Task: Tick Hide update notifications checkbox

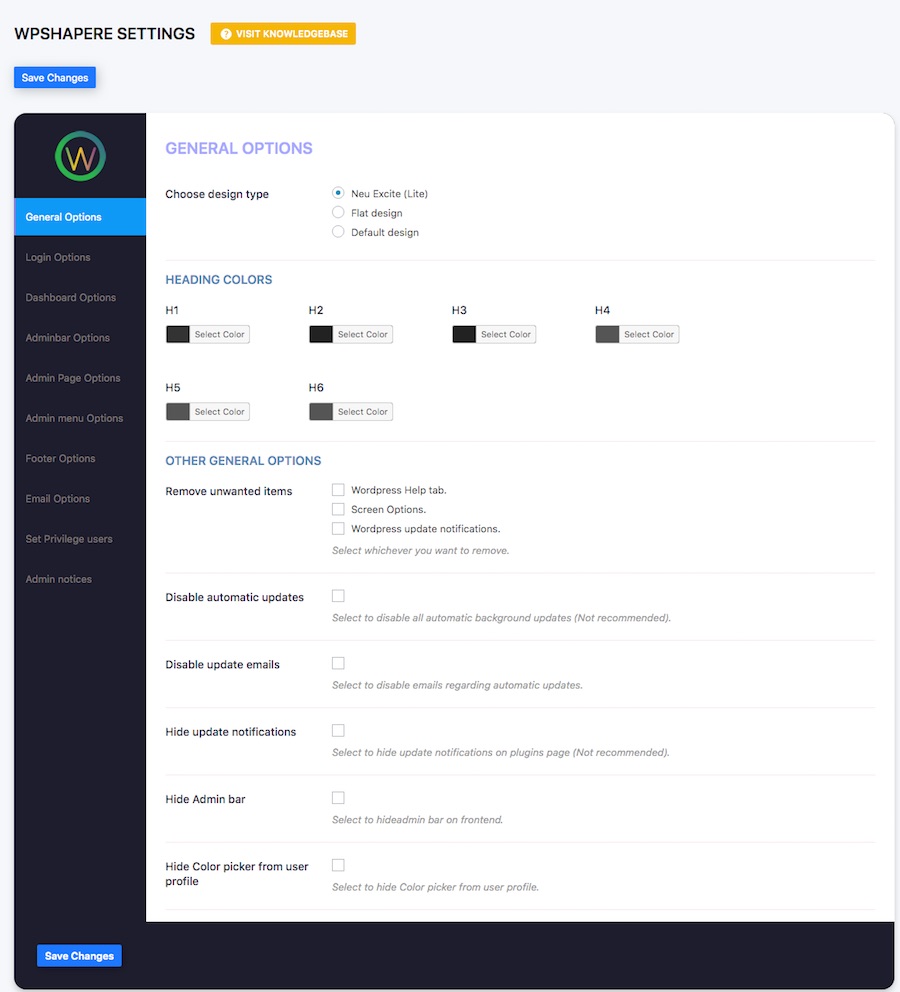Action: pyautogui.click(x=338, y=731)
